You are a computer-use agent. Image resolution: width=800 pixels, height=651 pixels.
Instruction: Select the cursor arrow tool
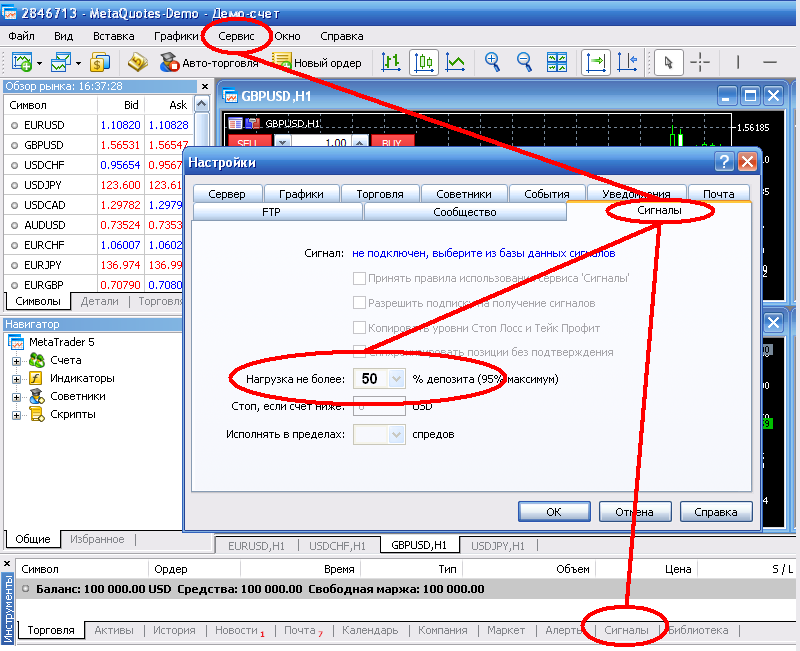(x=668, y=62)
